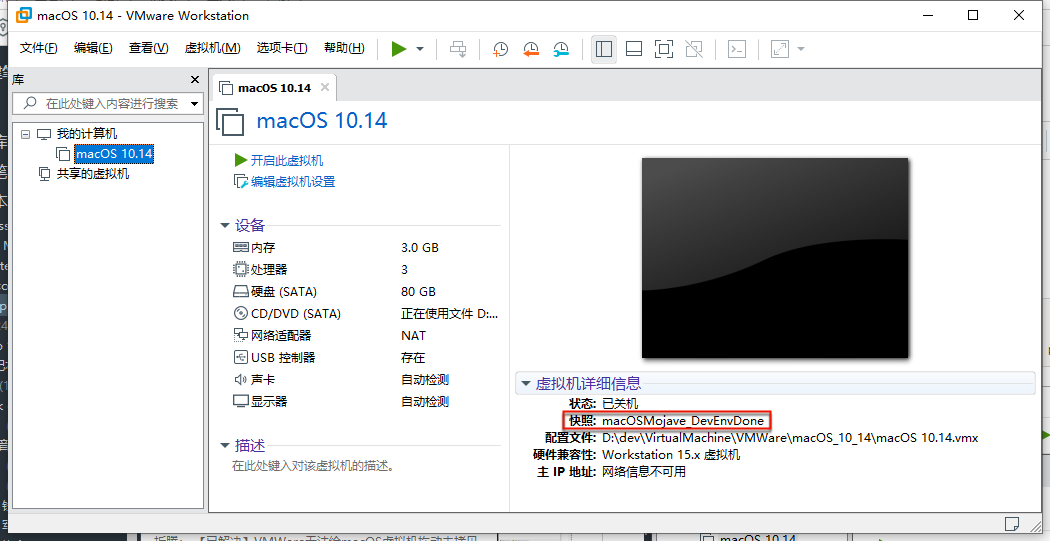Minimize the VMware Workstation window
The image size is (1050, 541).
pyautogui.click(x=928, y=15)
